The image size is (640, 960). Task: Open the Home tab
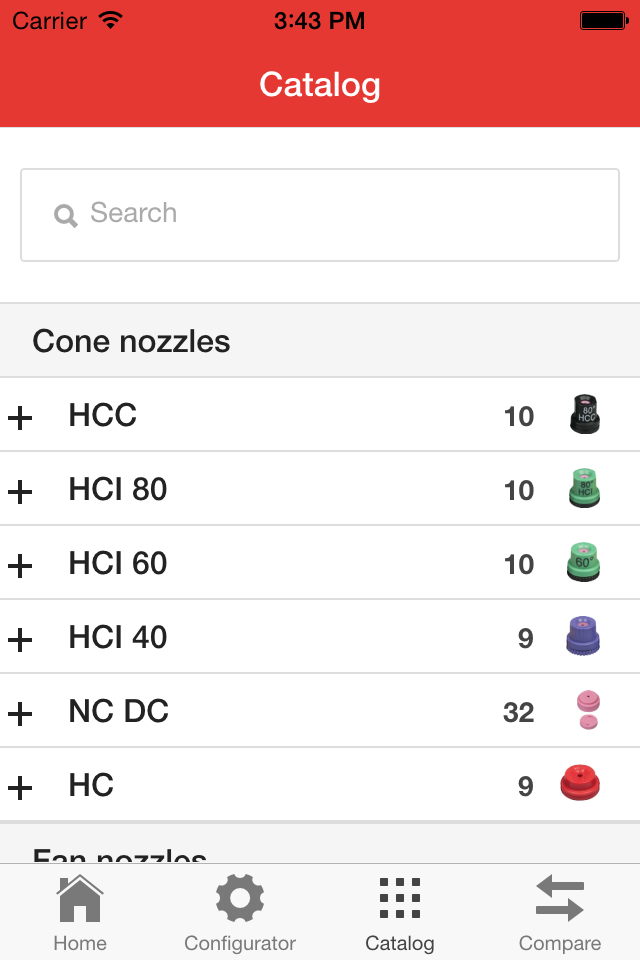[80, 912]
